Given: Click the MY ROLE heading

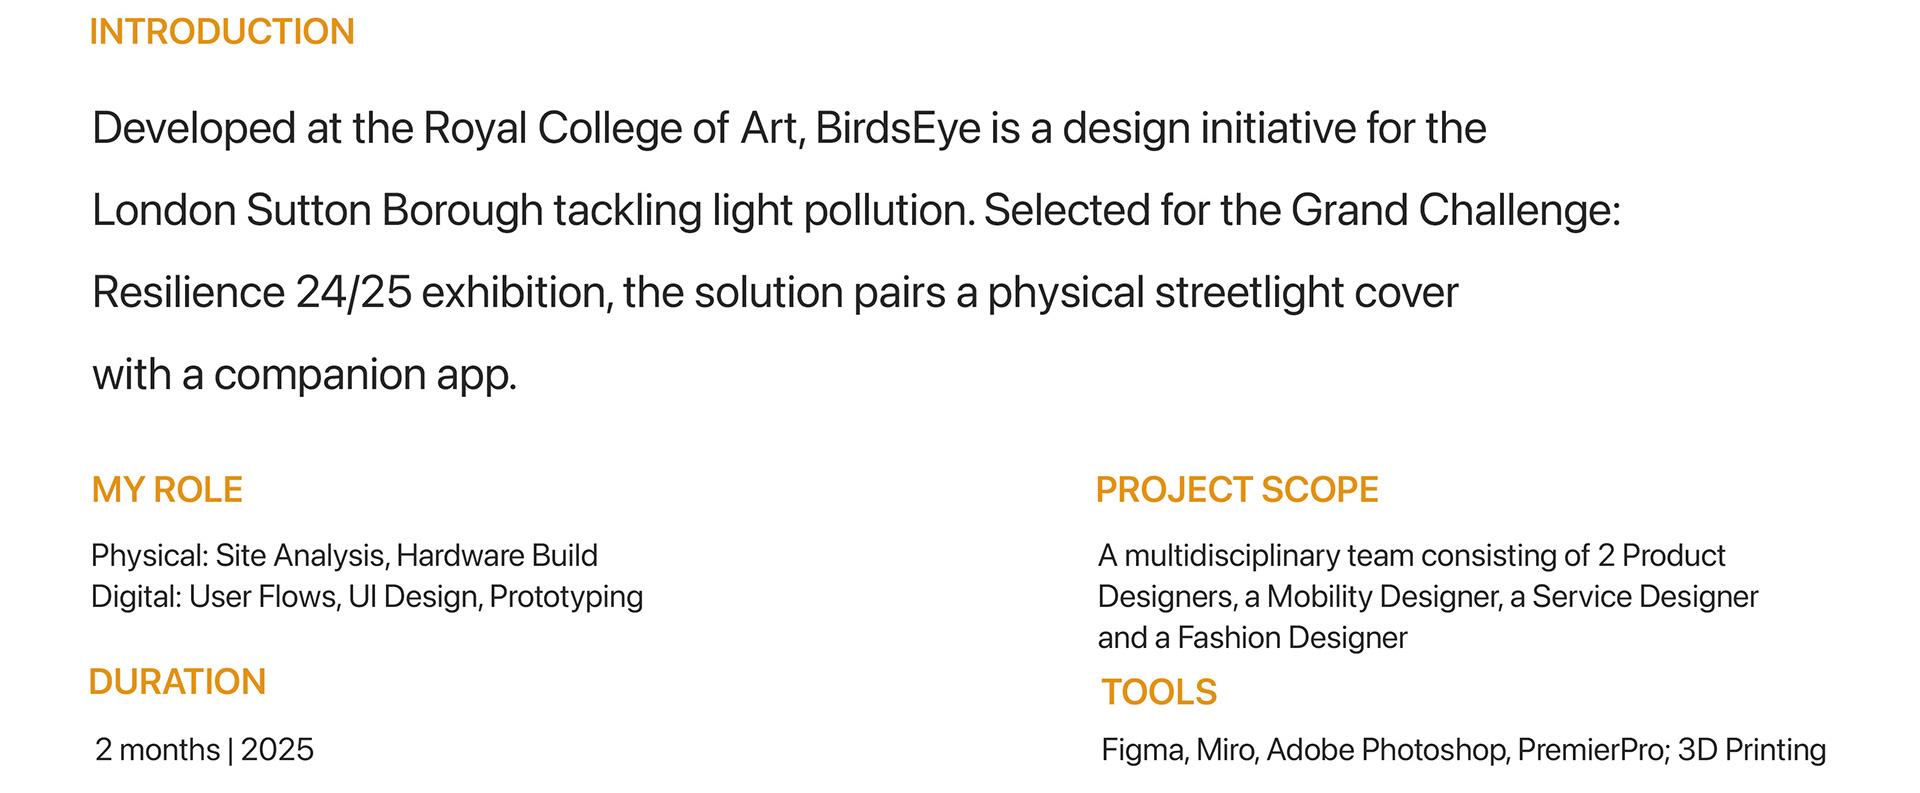Looking at the screenshot, I should (167, 490).
